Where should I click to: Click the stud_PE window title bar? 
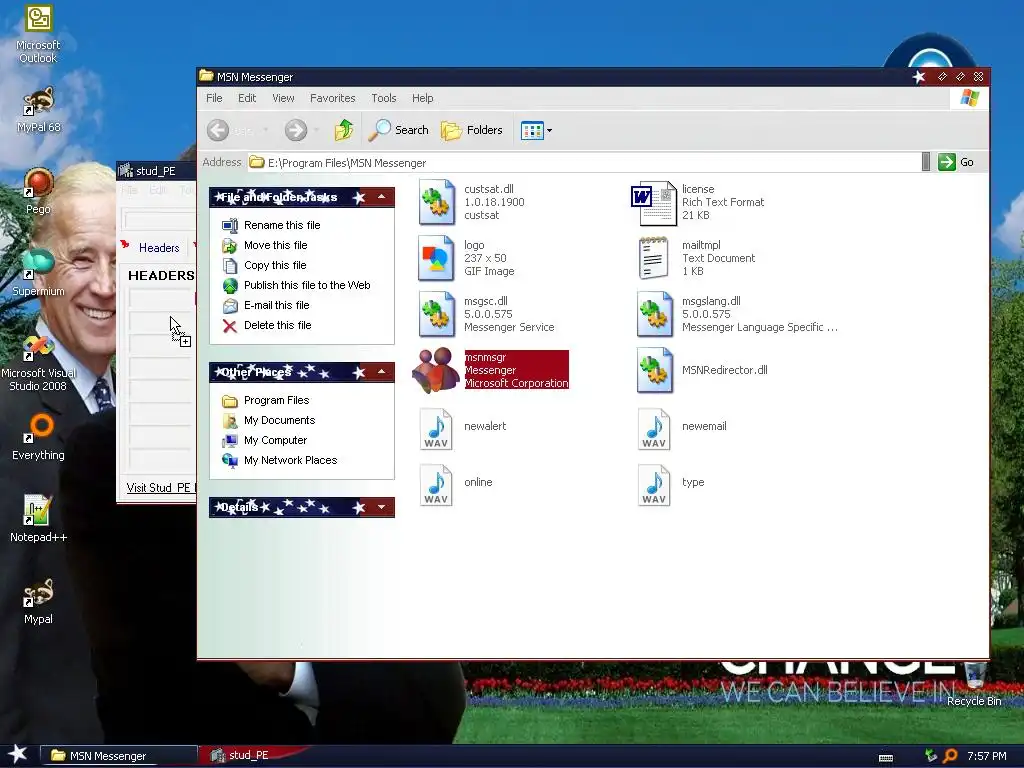tap(156, 171)
